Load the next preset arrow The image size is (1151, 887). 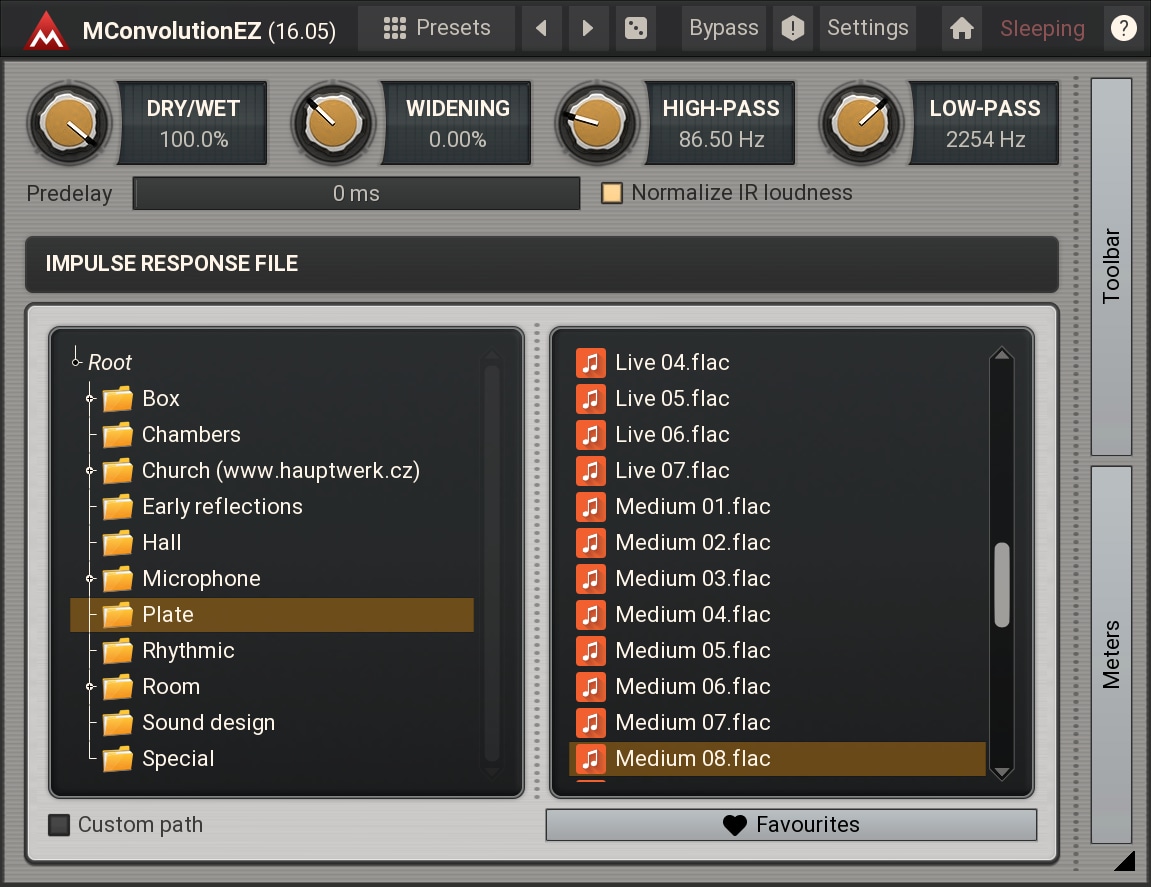pos(588,28)
